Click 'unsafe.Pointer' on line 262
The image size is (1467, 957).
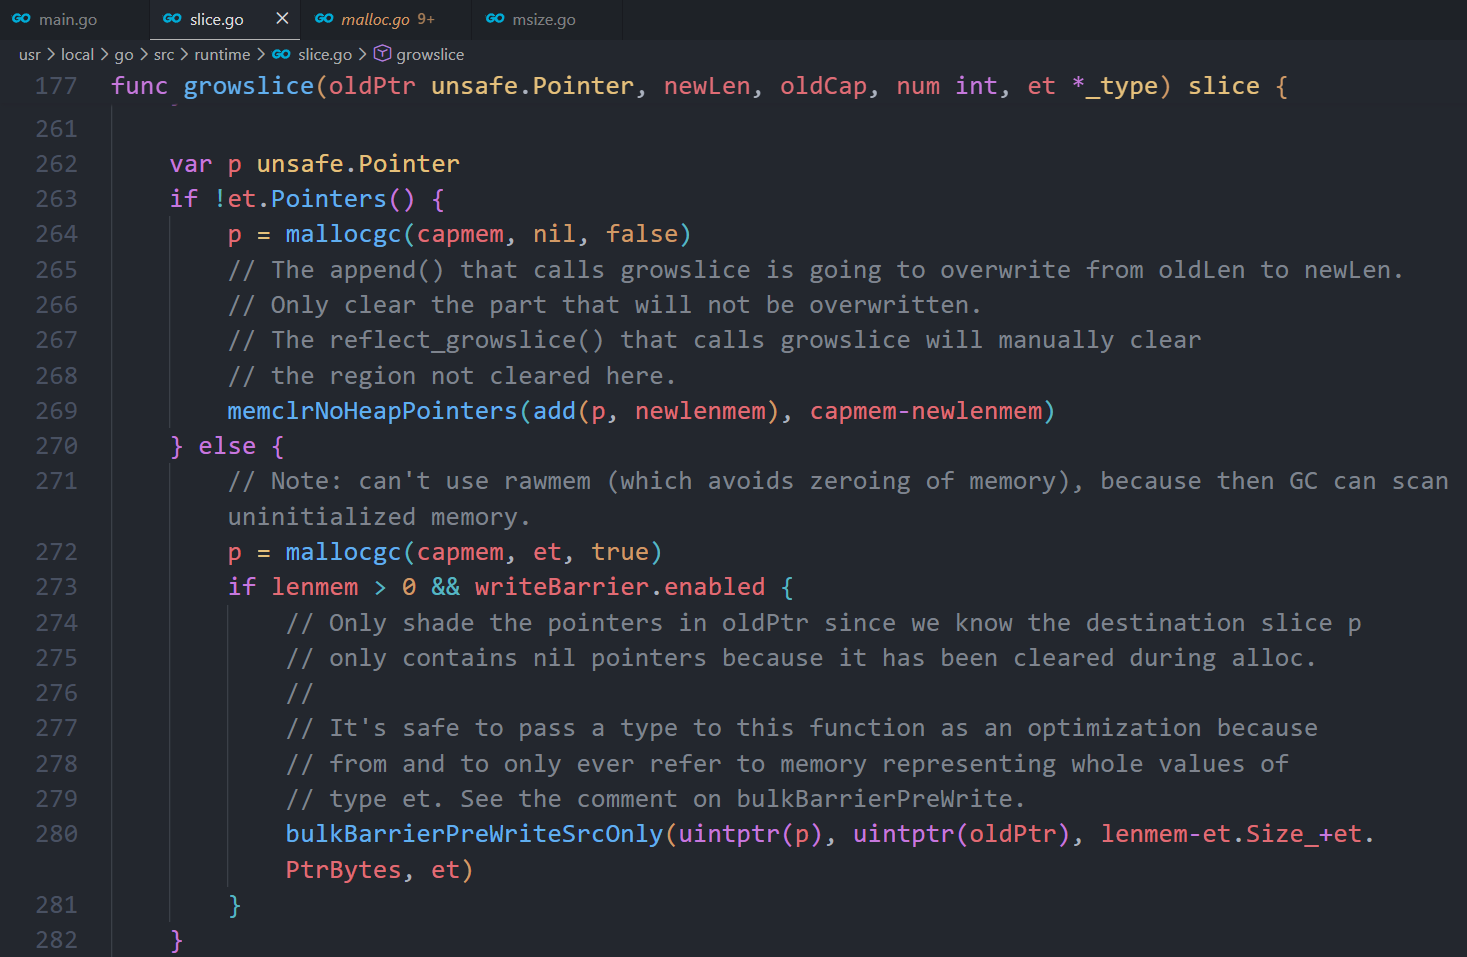click(358, 164)
